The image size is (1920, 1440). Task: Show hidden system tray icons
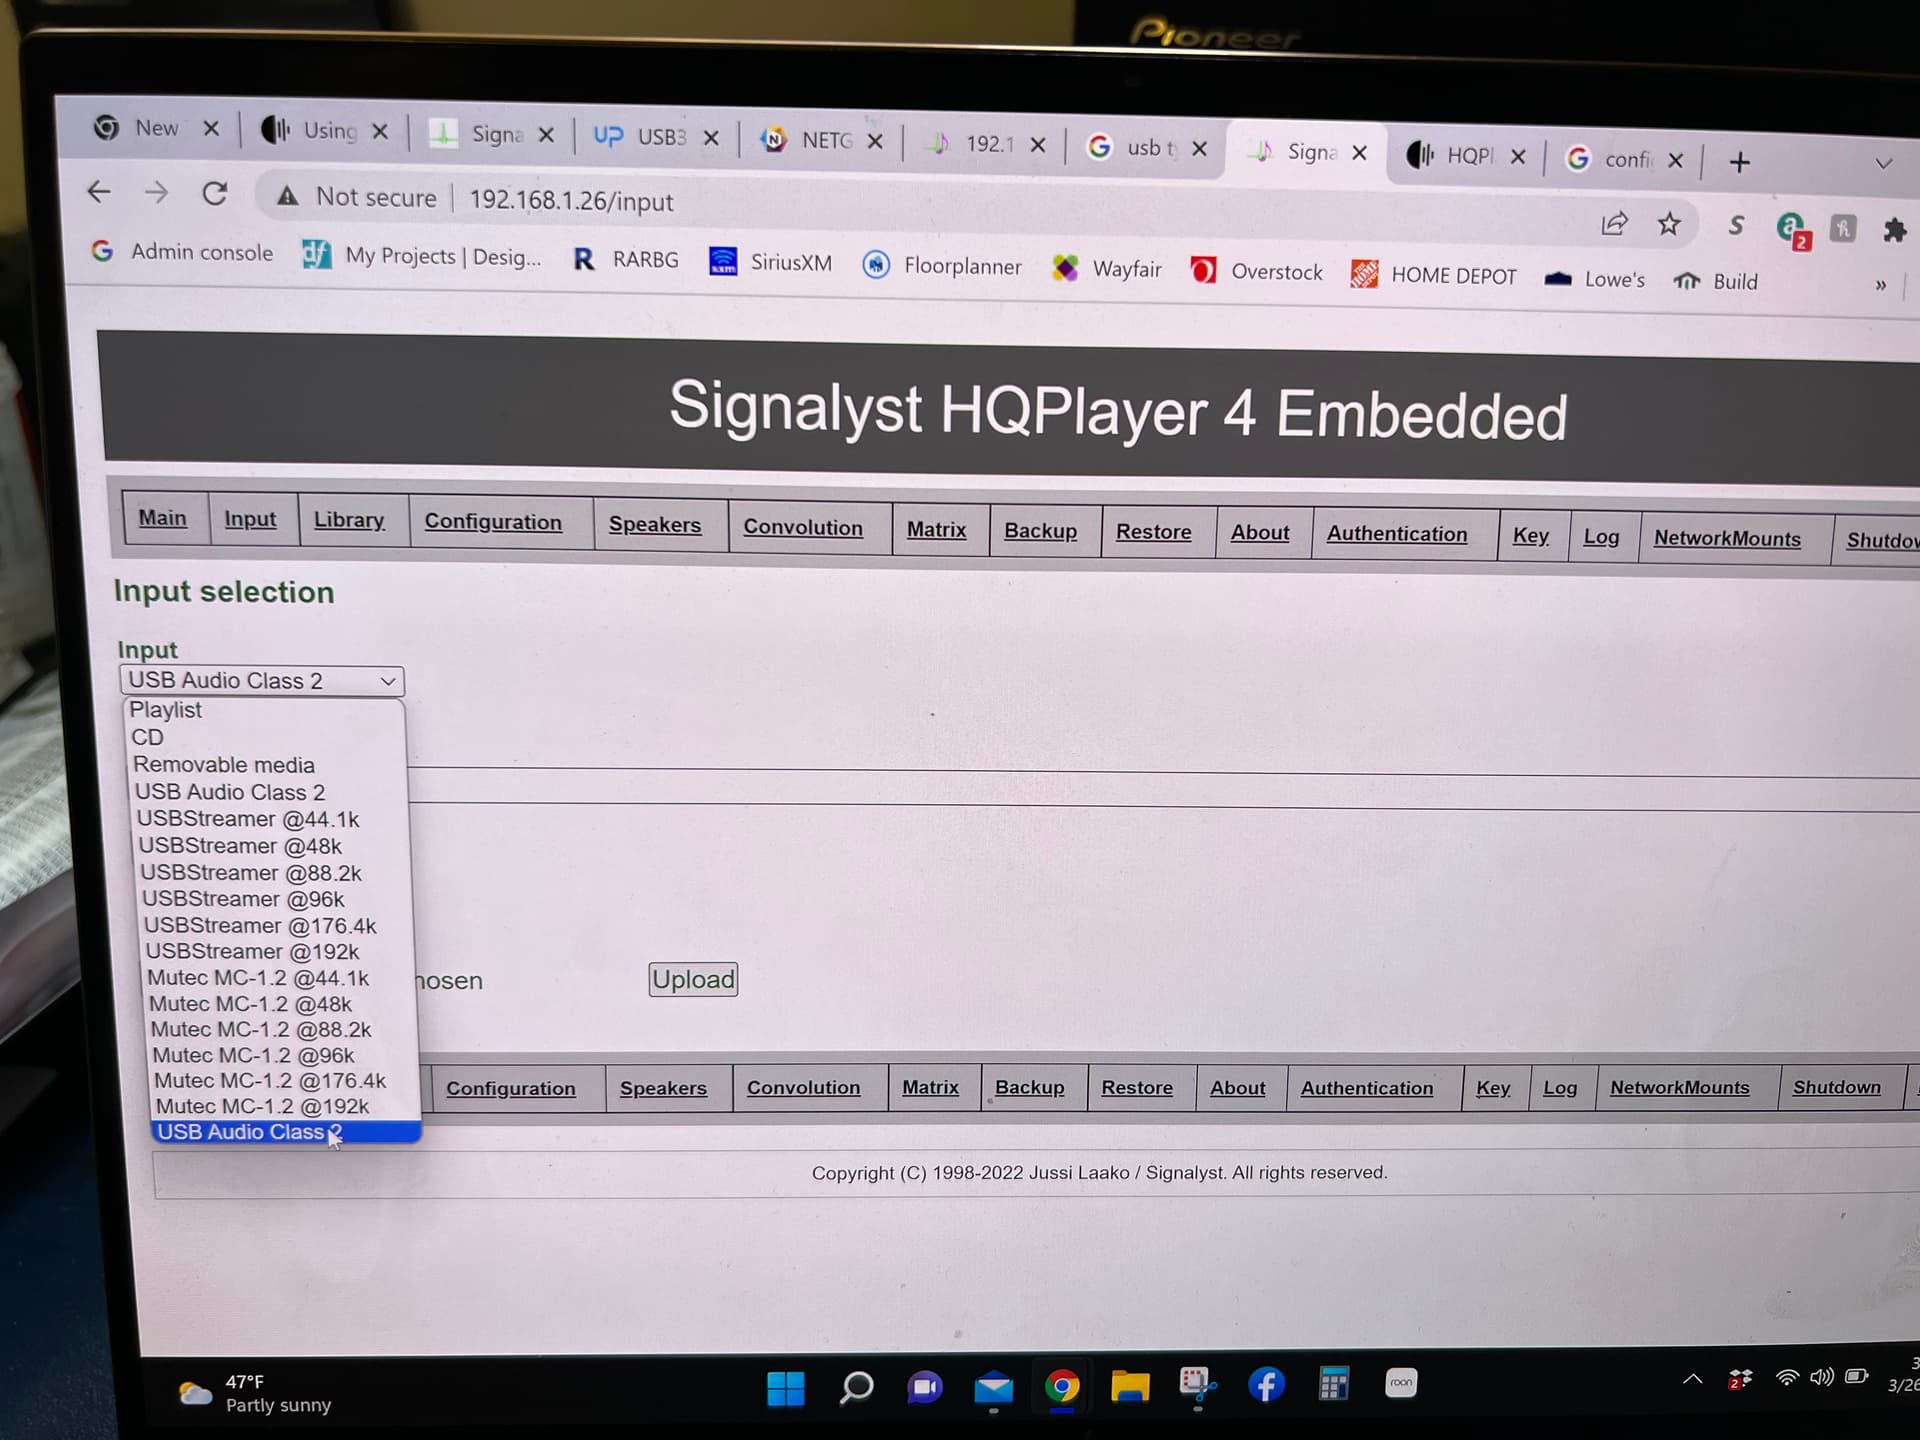pyautogui.click(x=1692, y=1379)
